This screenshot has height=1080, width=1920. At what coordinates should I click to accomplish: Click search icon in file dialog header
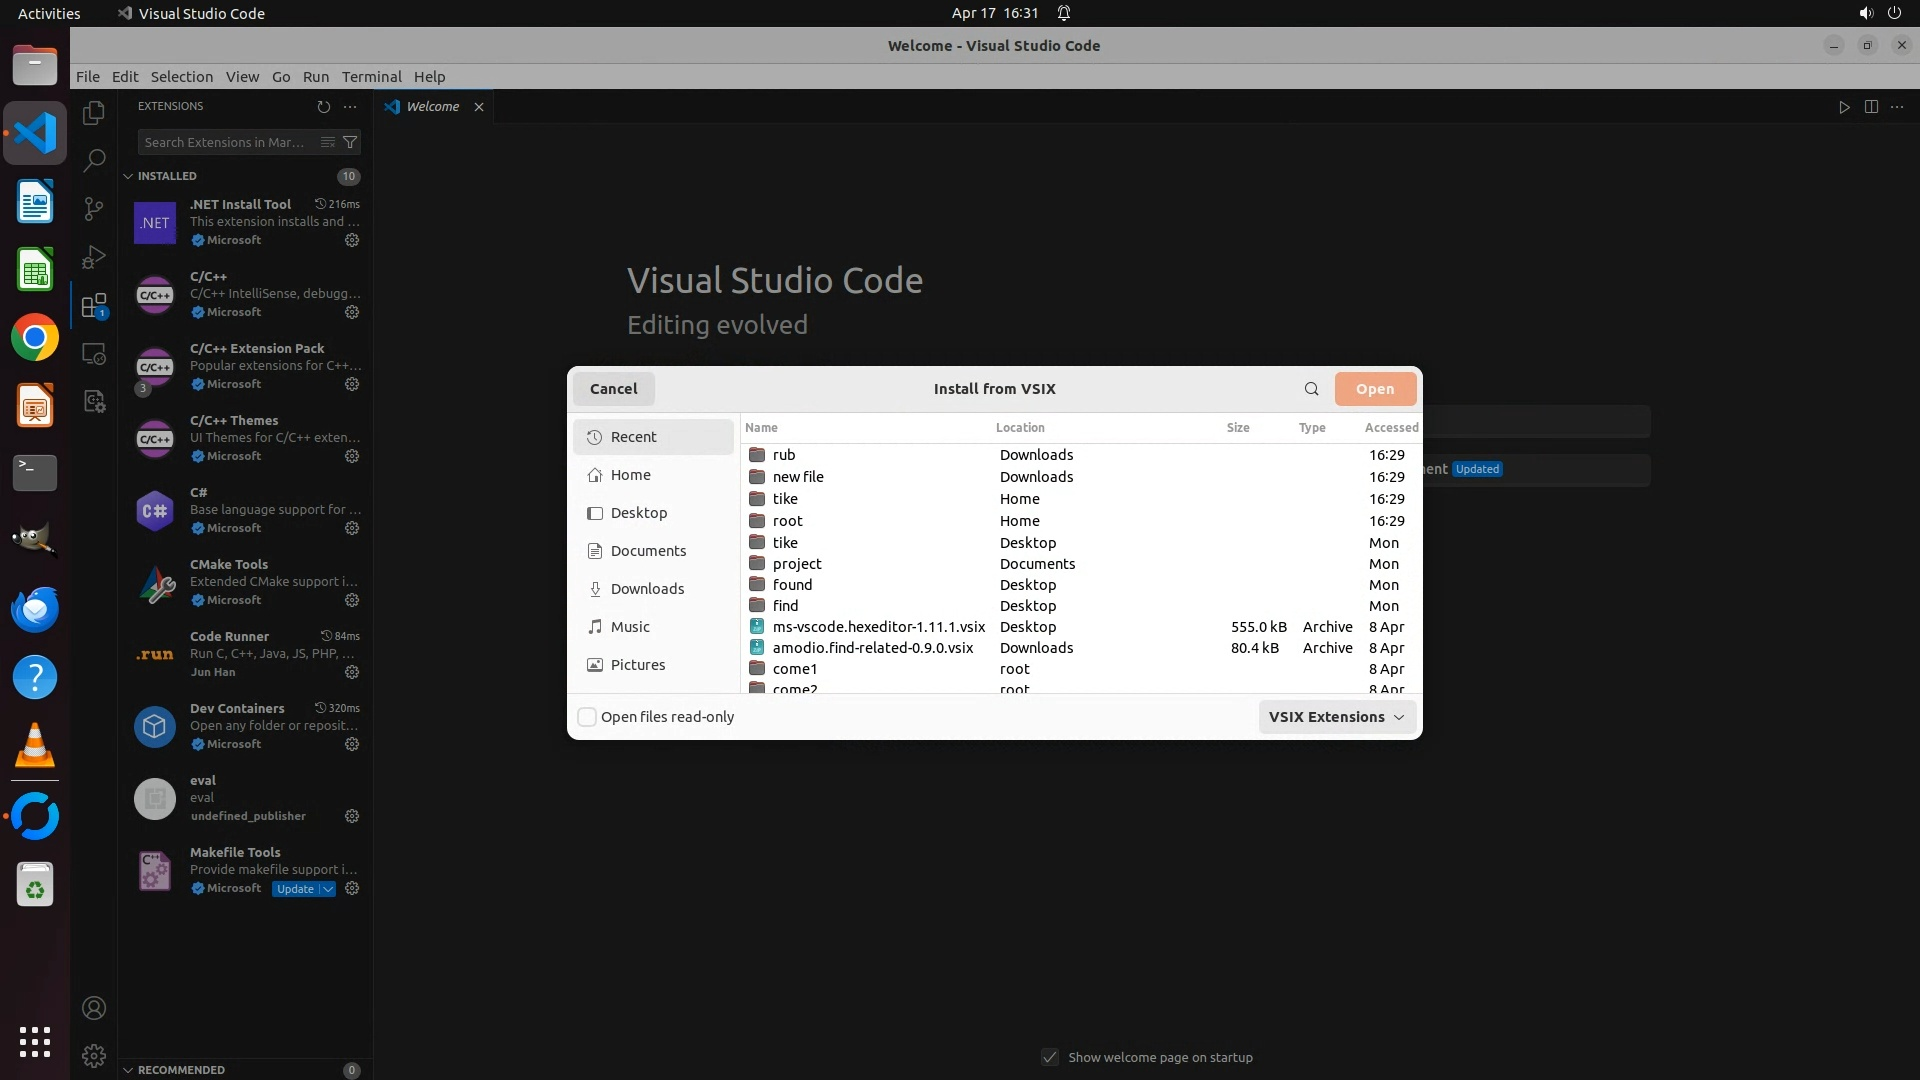(1311, 389)
